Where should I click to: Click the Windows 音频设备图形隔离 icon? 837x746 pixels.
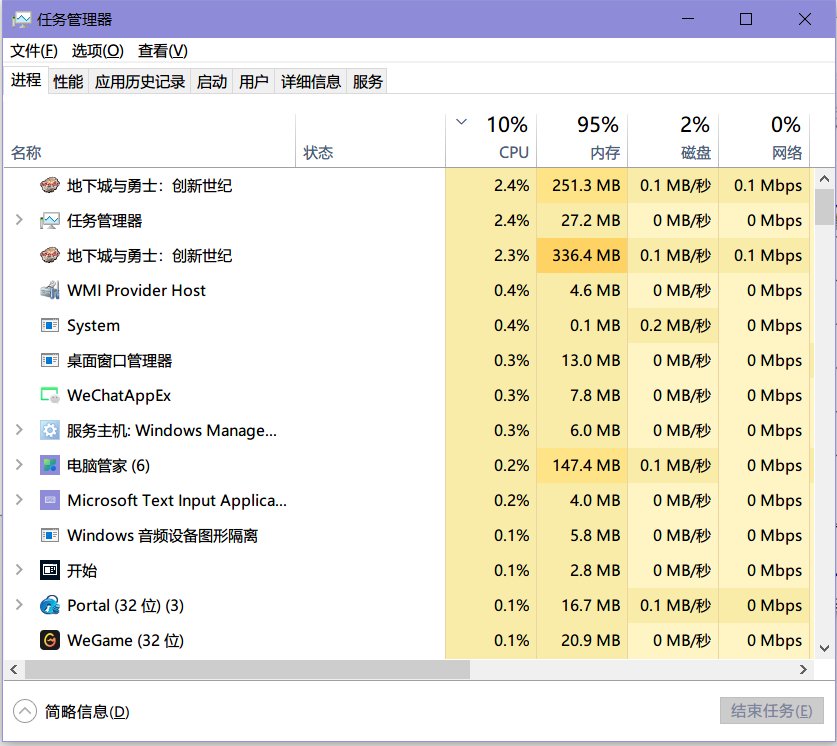[50, 535]
